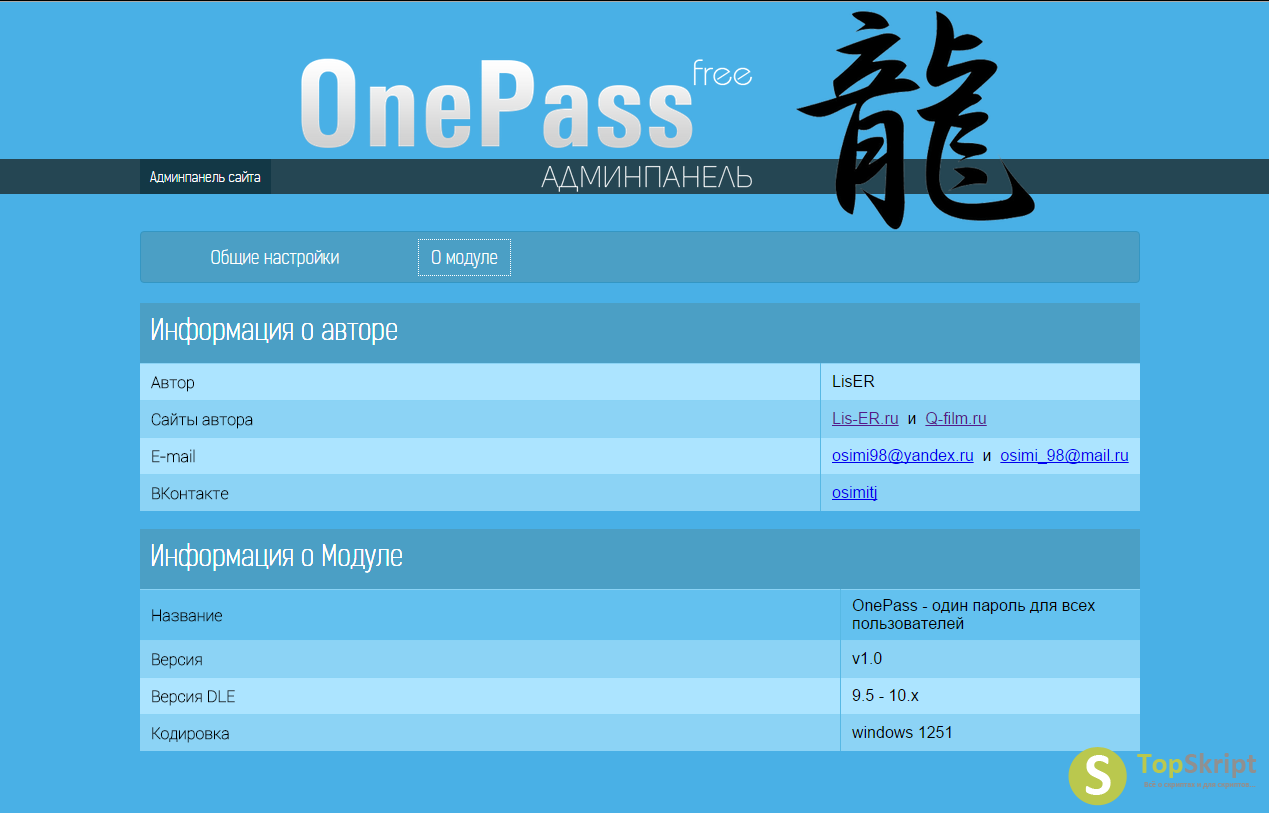Click the Сайты автора label
The width and height of the screenshot is (1269, 813).
pos(202,420)
